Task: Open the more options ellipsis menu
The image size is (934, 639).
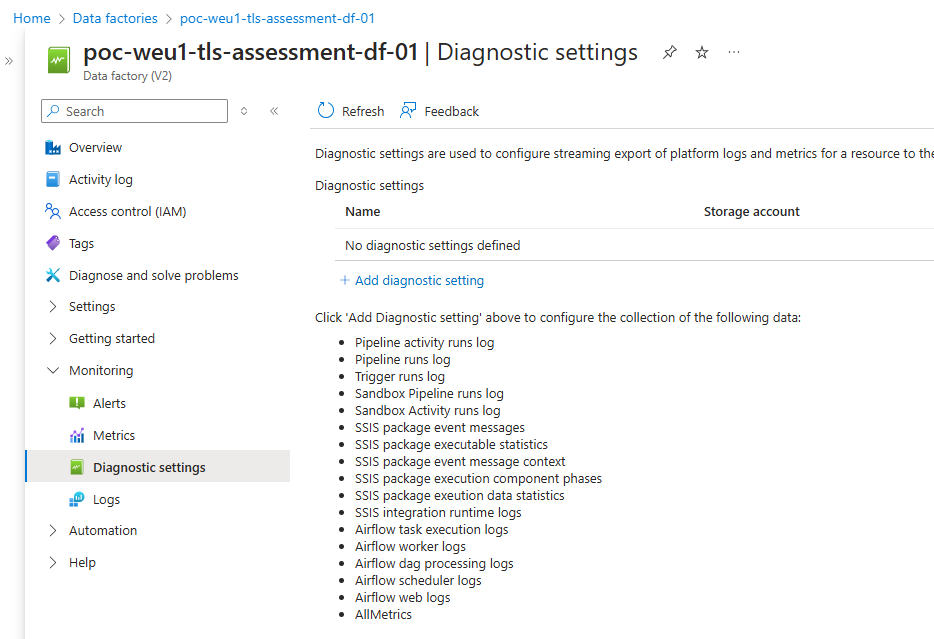Action: coord(734,52)
